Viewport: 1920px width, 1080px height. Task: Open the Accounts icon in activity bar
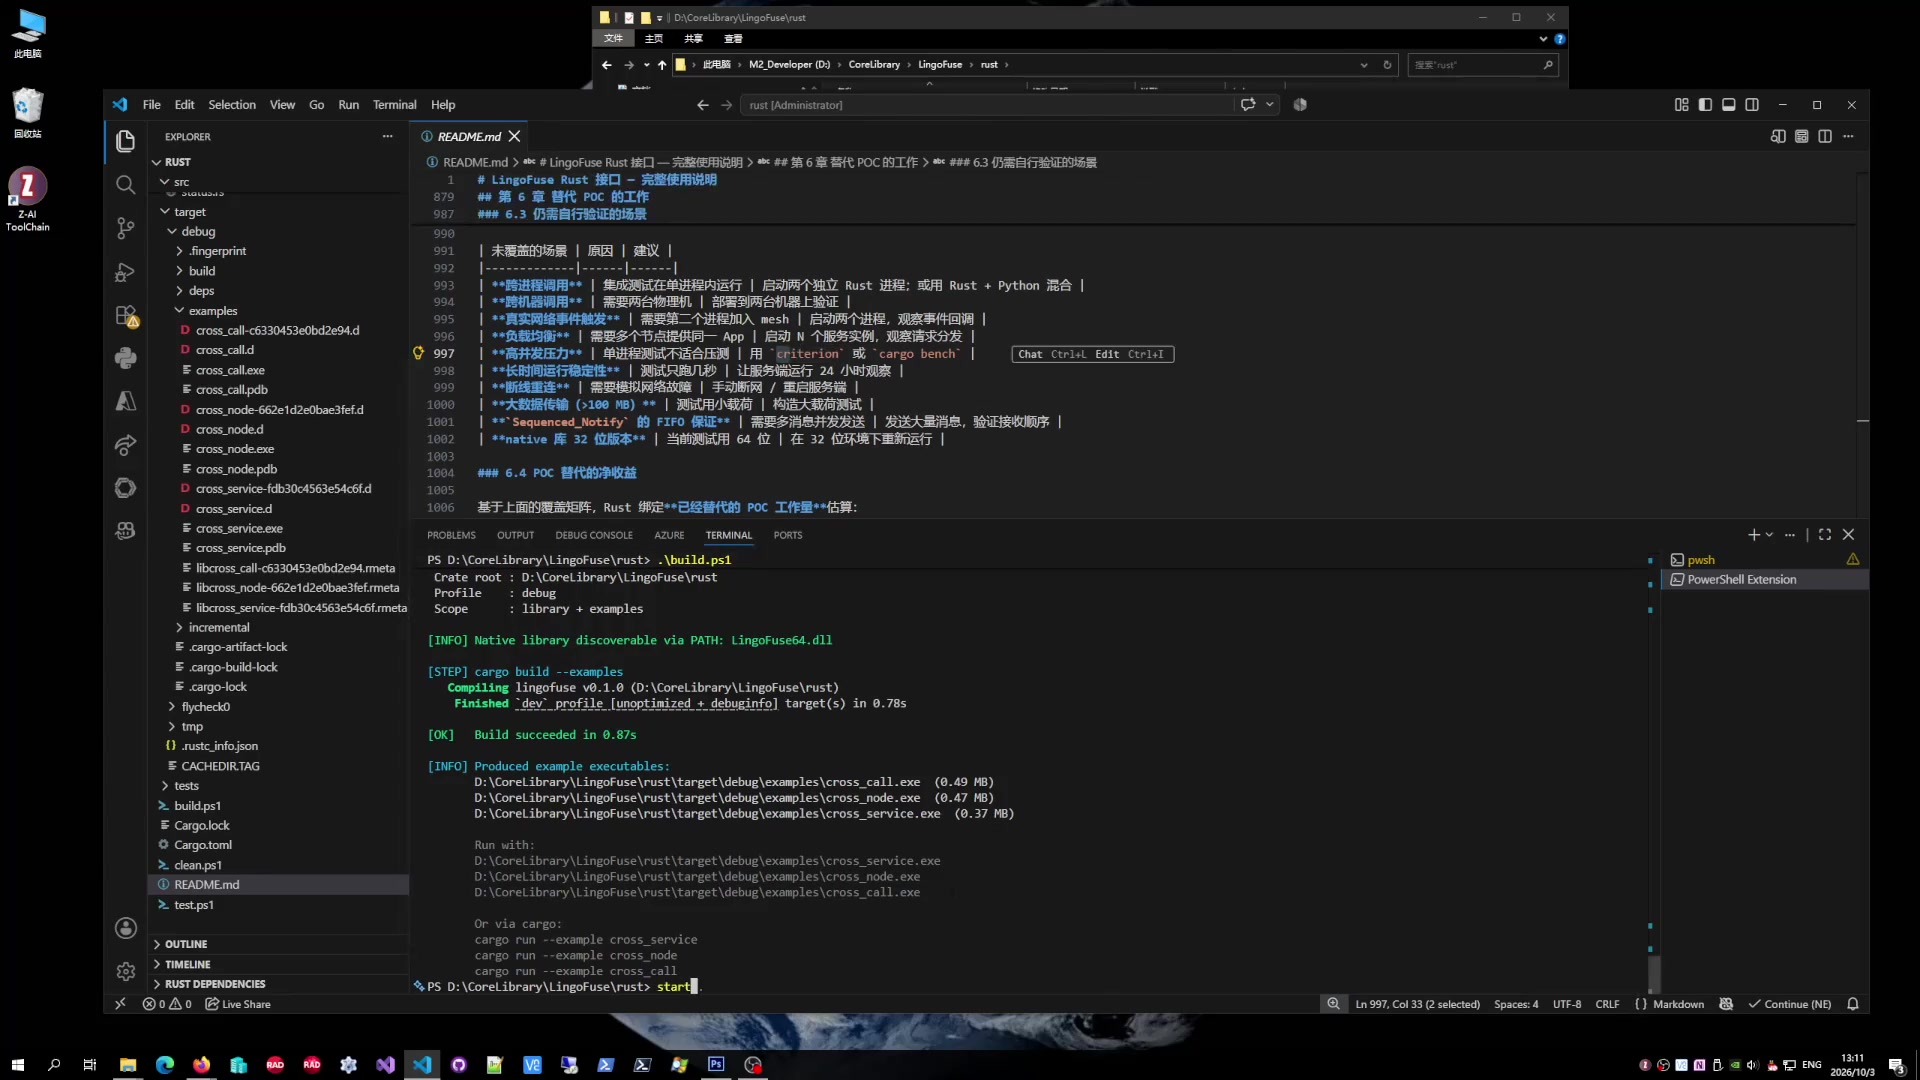[x=125, y=928]
